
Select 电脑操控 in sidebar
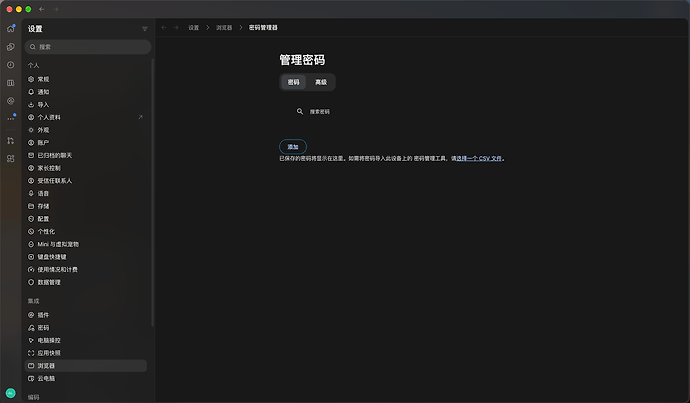pyautogui.click(x=86, y=341)
